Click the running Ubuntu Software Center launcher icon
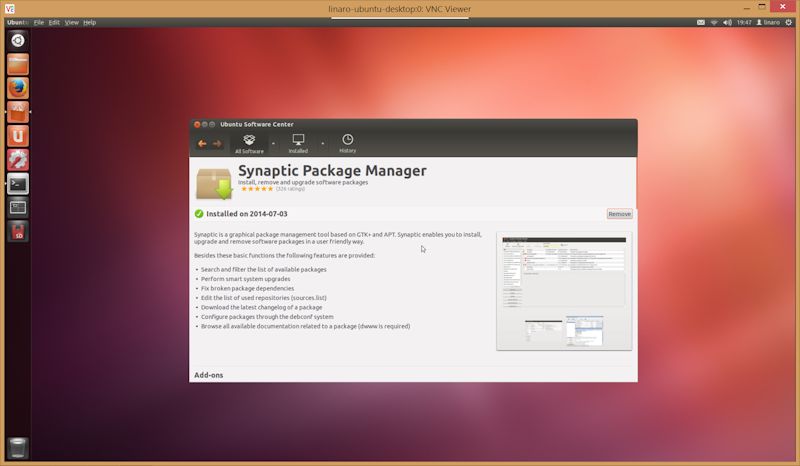This screenshot has width=800, height=466. [x=18, y=112]
